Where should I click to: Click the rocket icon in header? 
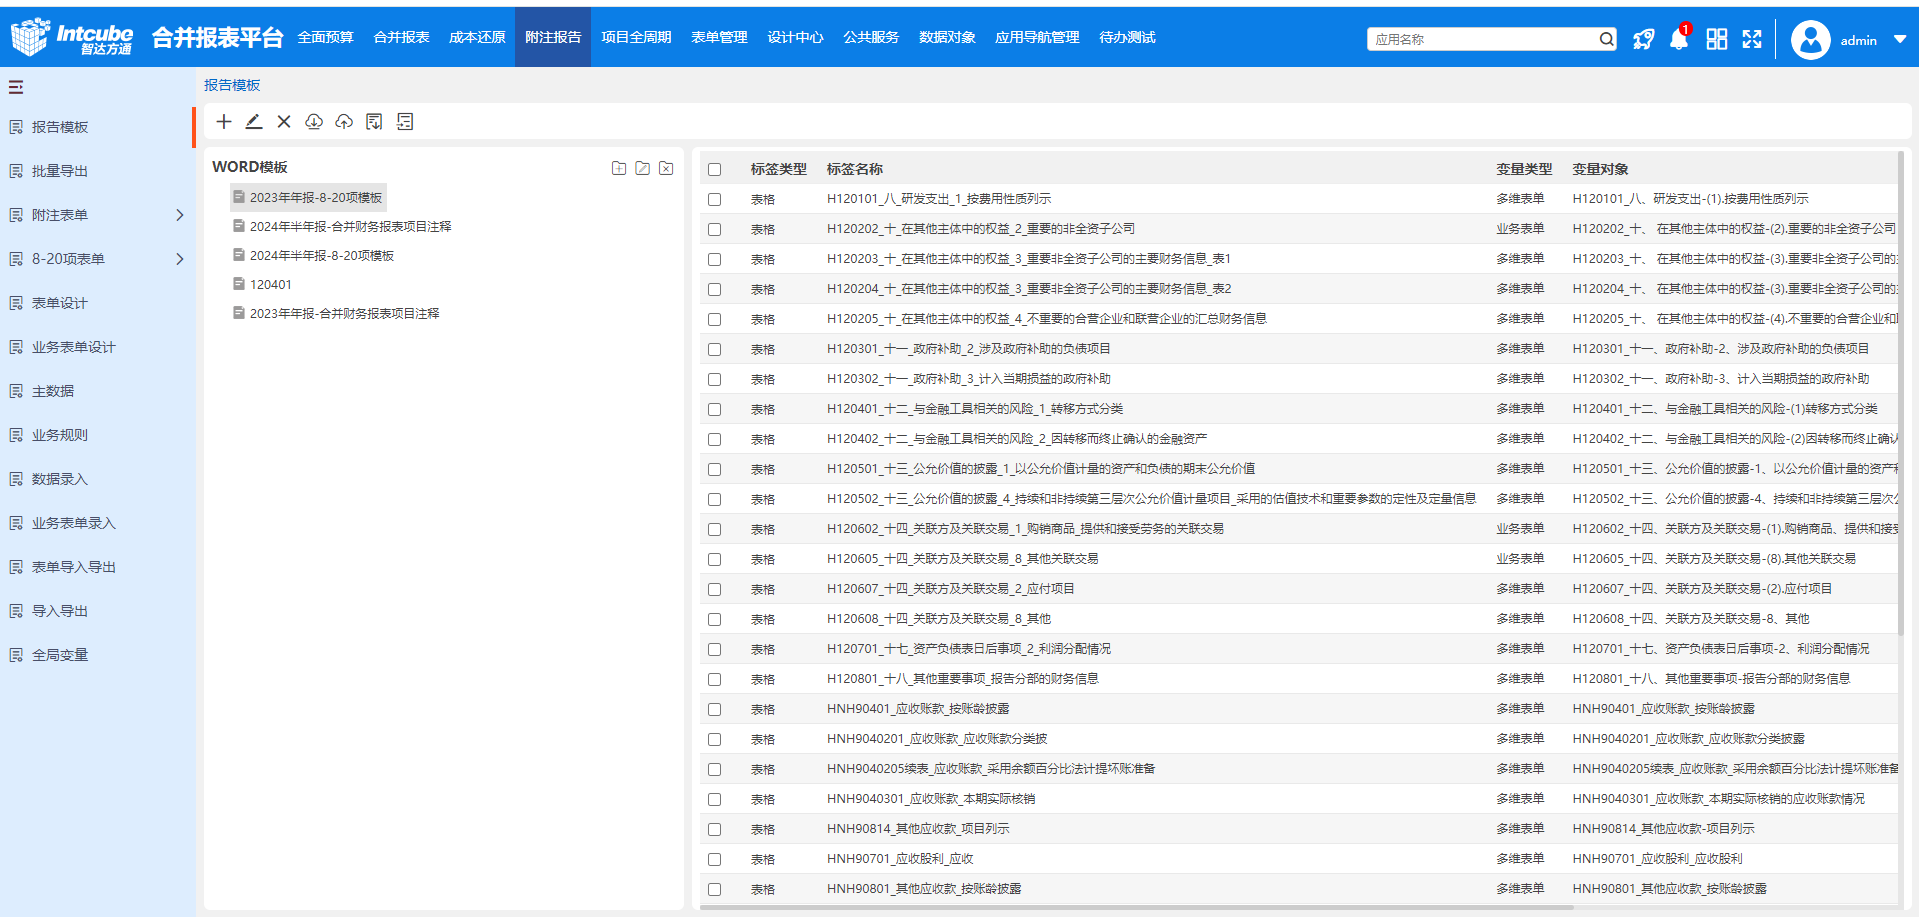(1643, 40)
